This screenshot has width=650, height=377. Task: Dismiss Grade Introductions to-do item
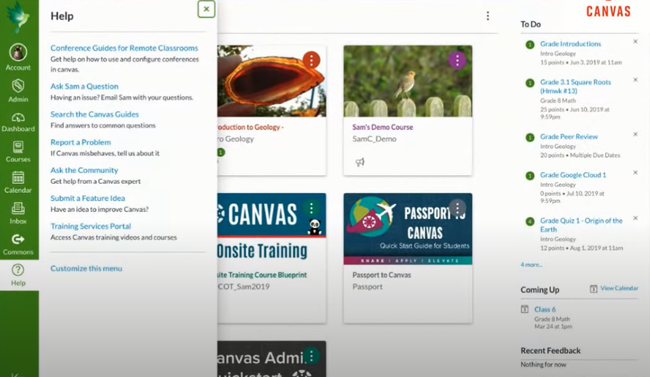click(635, 41)
